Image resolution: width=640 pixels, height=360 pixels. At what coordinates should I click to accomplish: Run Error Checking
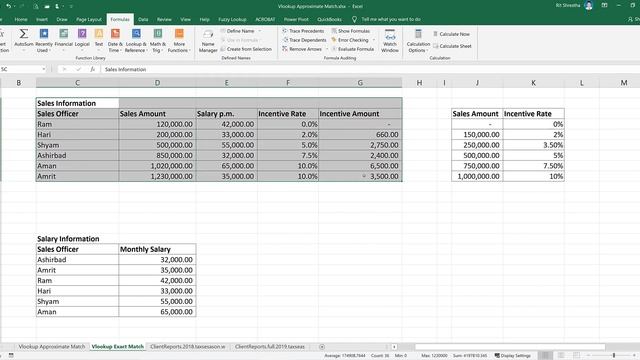[x=349, y=40]
